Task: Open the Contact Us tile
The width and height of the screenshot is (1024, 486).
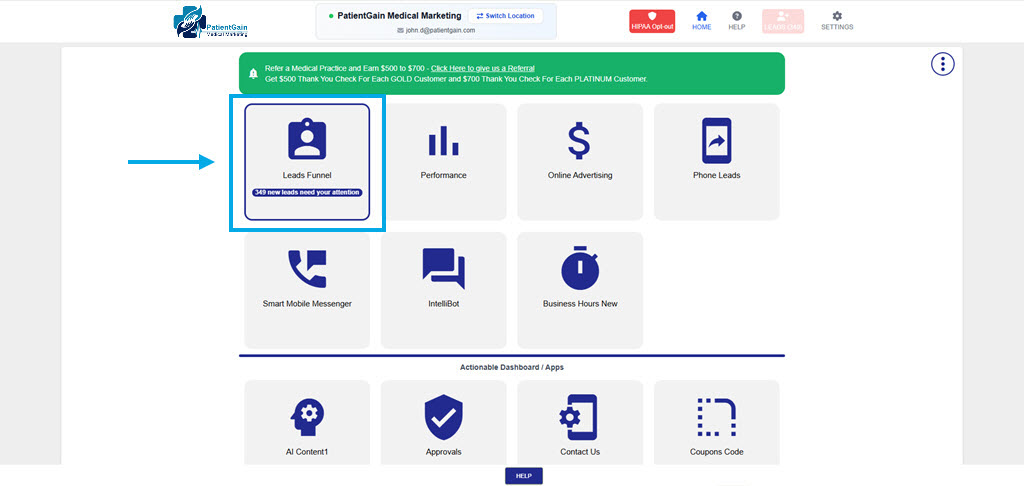Action: tap(580, 423)
